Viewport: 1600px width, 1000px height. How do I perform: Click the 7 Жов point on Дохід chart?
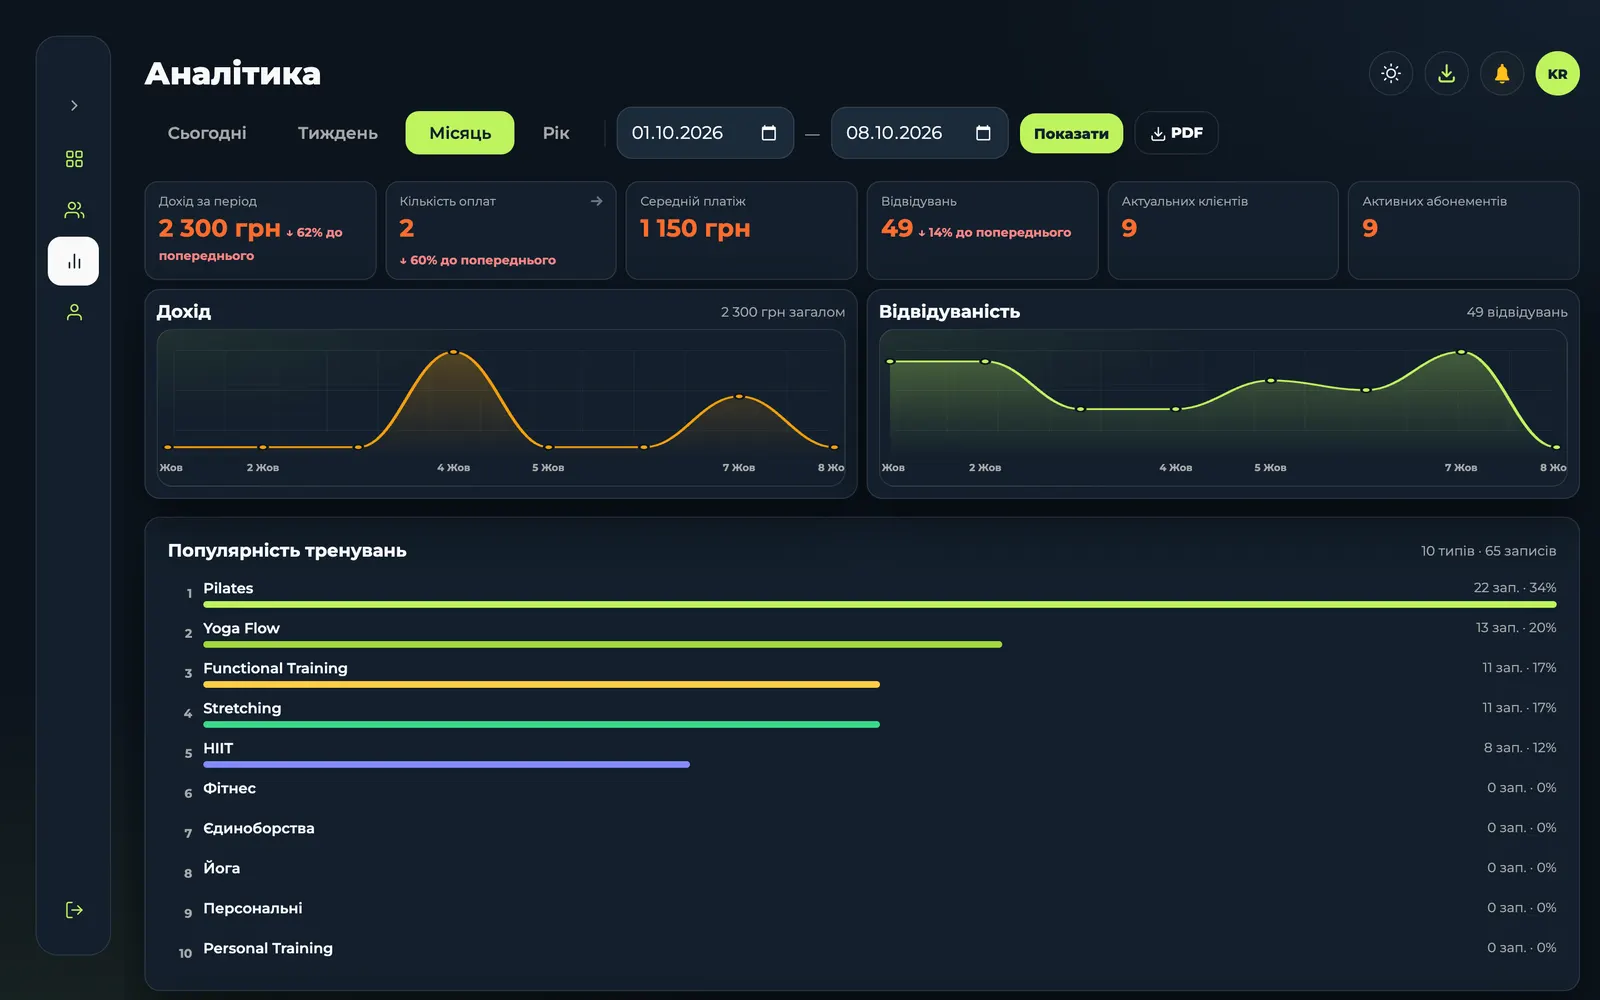[739, 397]
